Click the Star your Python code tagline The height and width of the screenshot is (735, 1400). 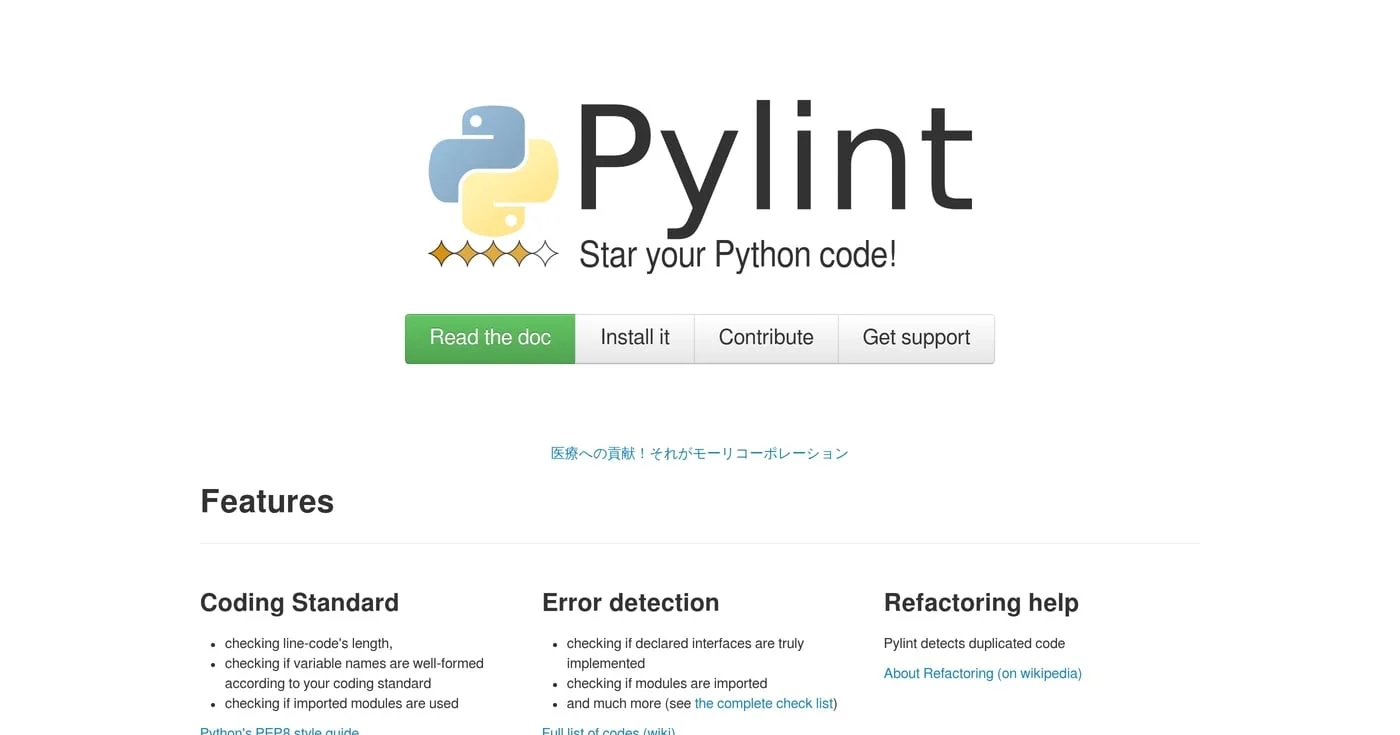pyautogui.click(x=738, y=254)
